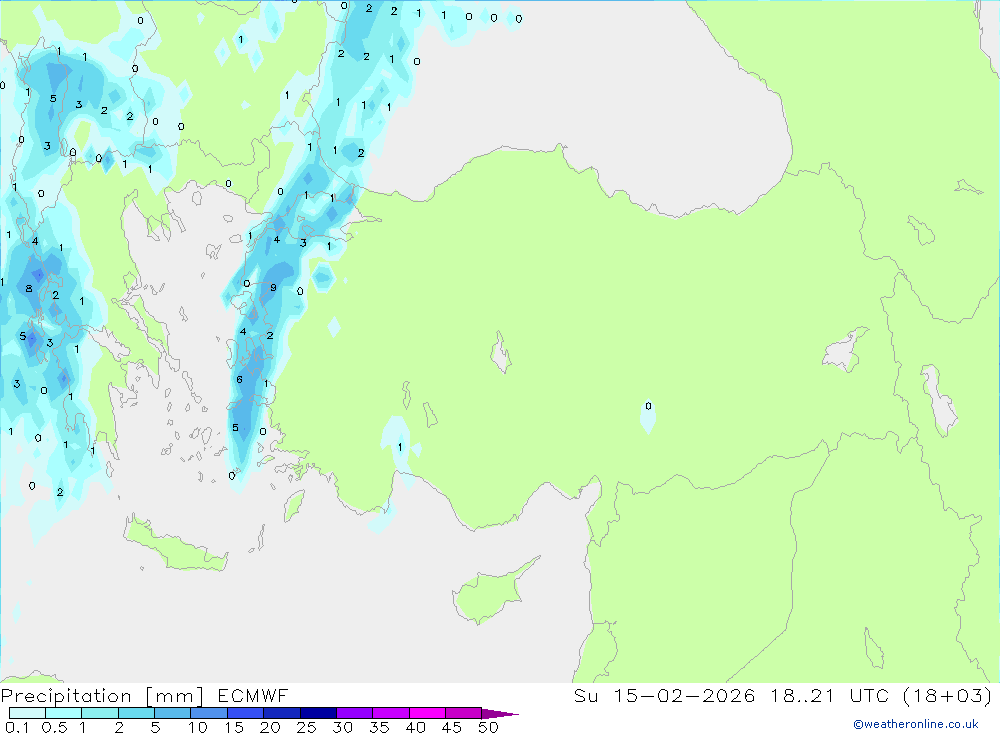Select the 25–30 mm navy legend swatch
The image size is (1000, 733).
pyautogui.click(x=318, y=713)
